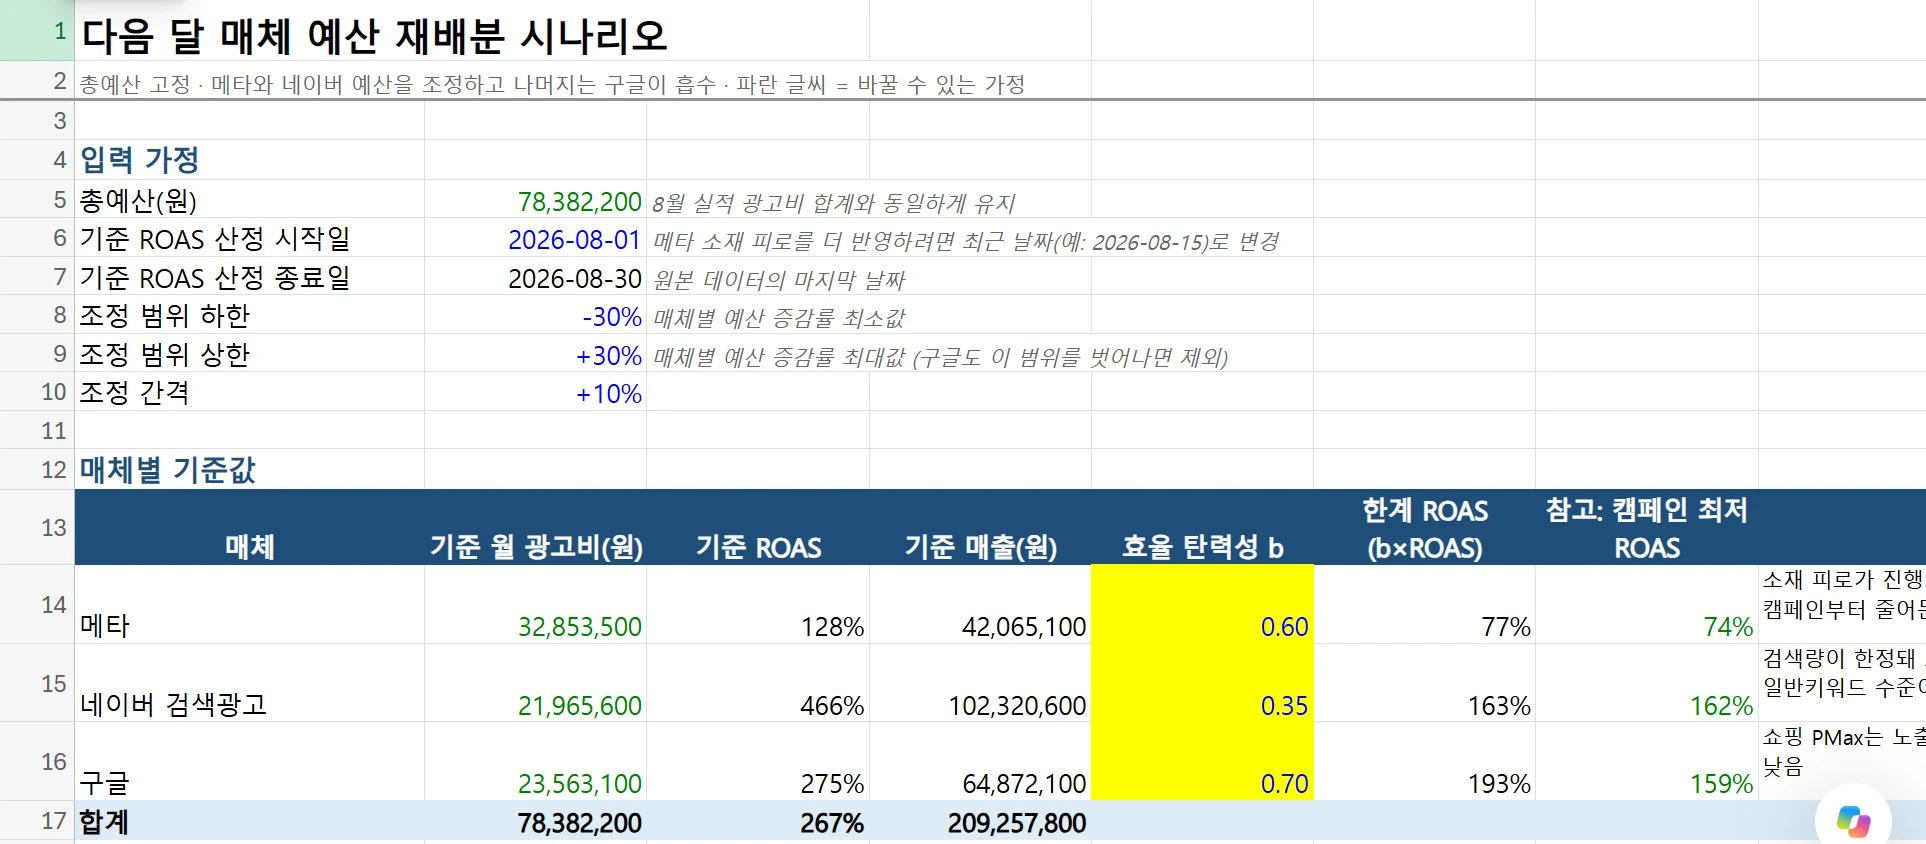This screenshot has width=1926, height=844.
Task: Click 네이버 baseline ROAS 466%
Action: pos(832,706)
